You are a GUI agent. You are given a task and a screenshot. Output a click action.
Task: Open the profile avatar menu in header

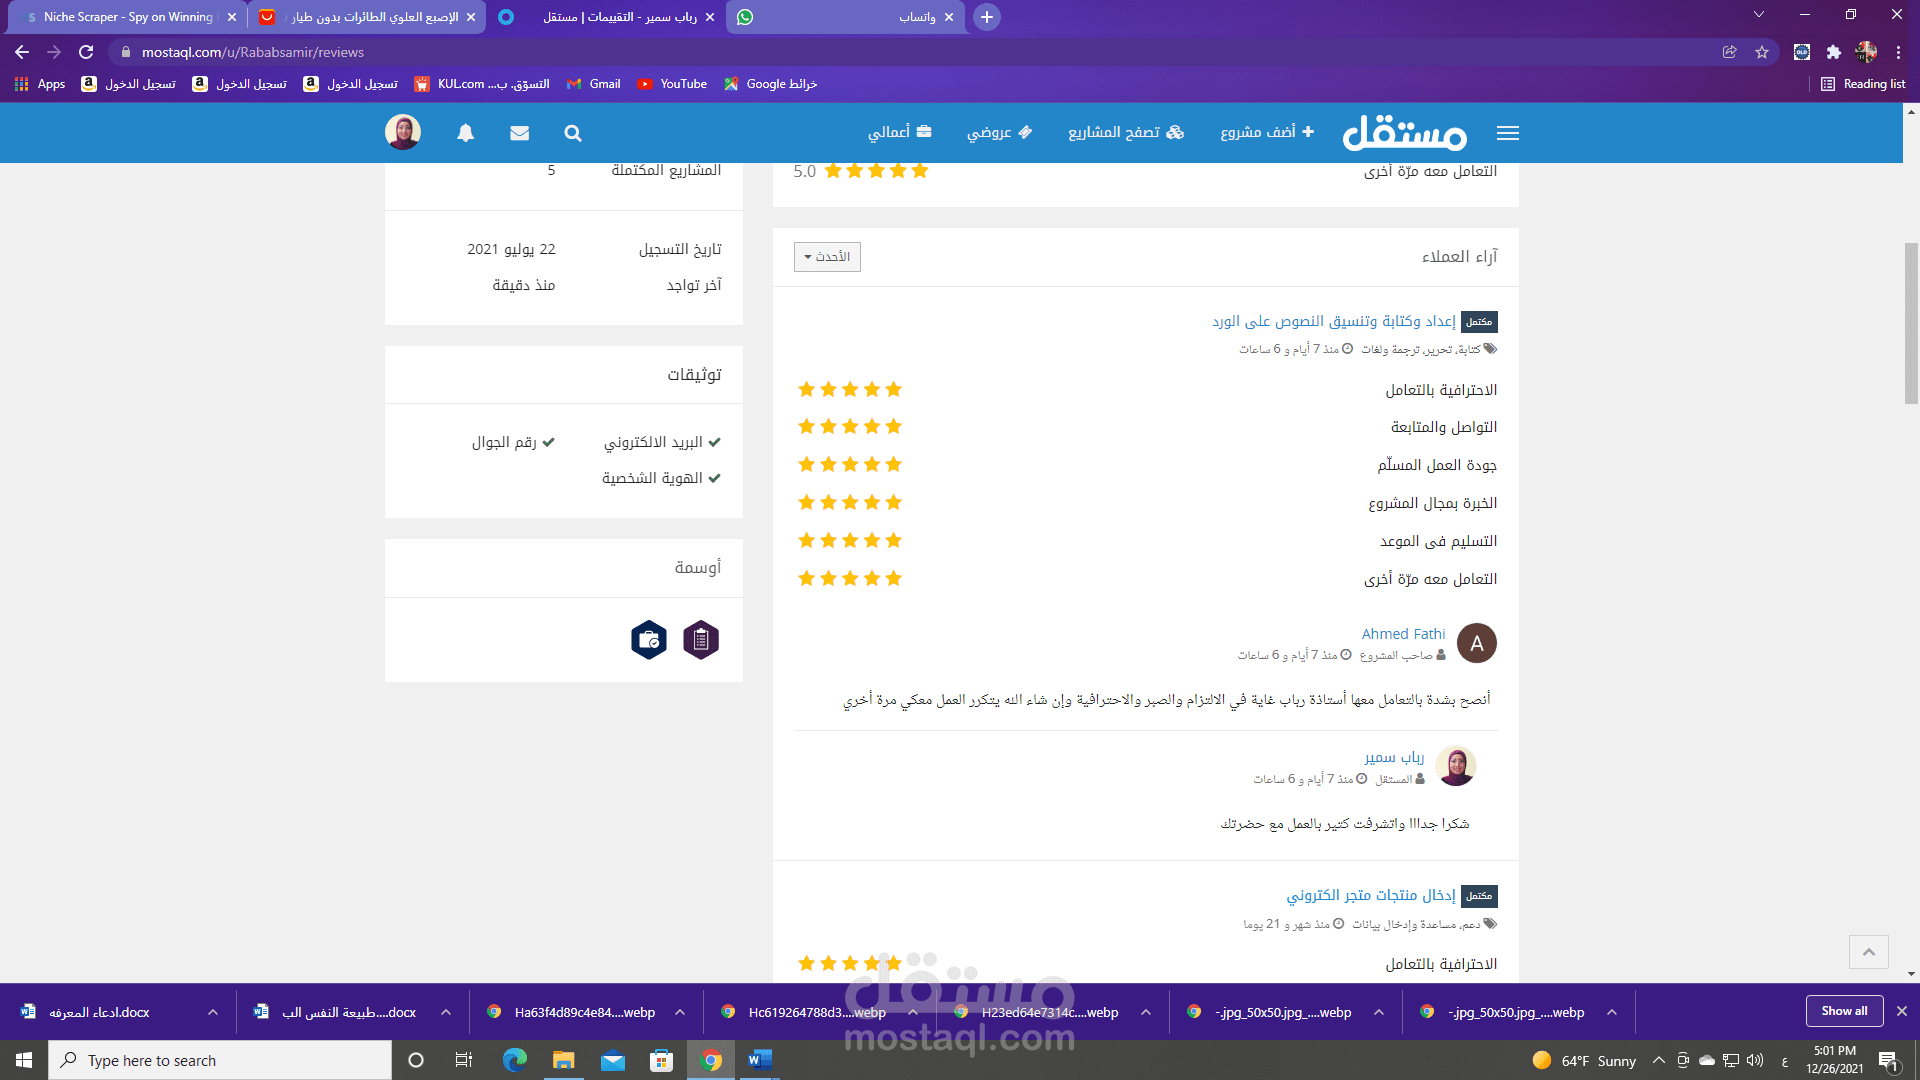click(403, 132)
